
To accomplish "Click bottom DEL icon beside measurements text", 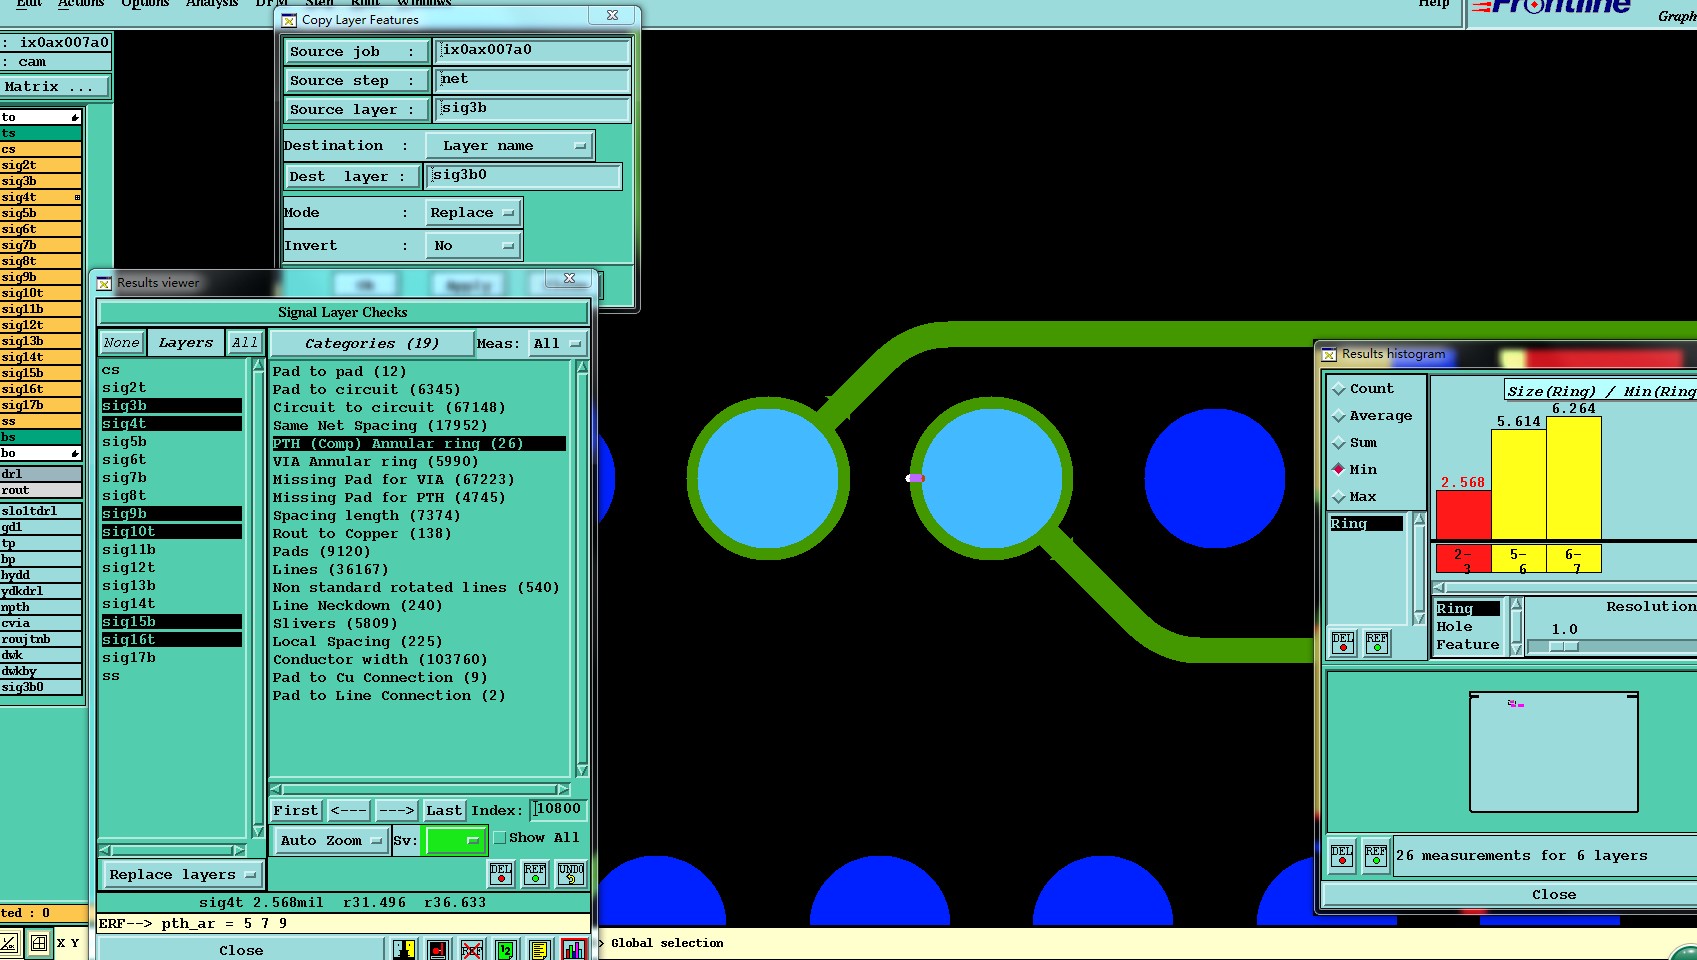I will point(1342,856).
